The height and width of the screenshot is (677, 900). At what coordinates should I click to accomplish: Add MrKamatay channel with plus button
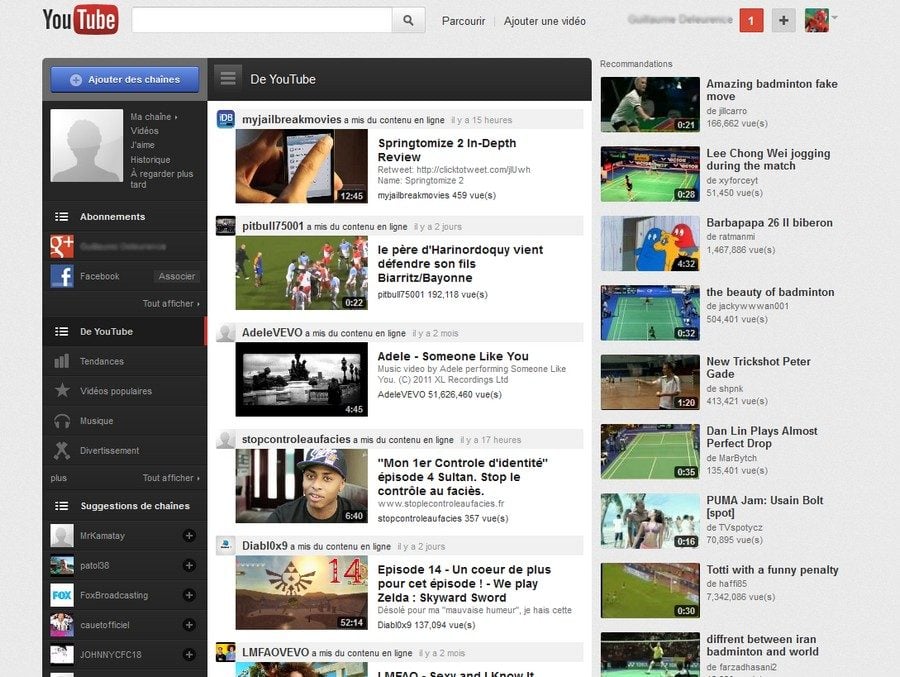click(x=189, y=536)
